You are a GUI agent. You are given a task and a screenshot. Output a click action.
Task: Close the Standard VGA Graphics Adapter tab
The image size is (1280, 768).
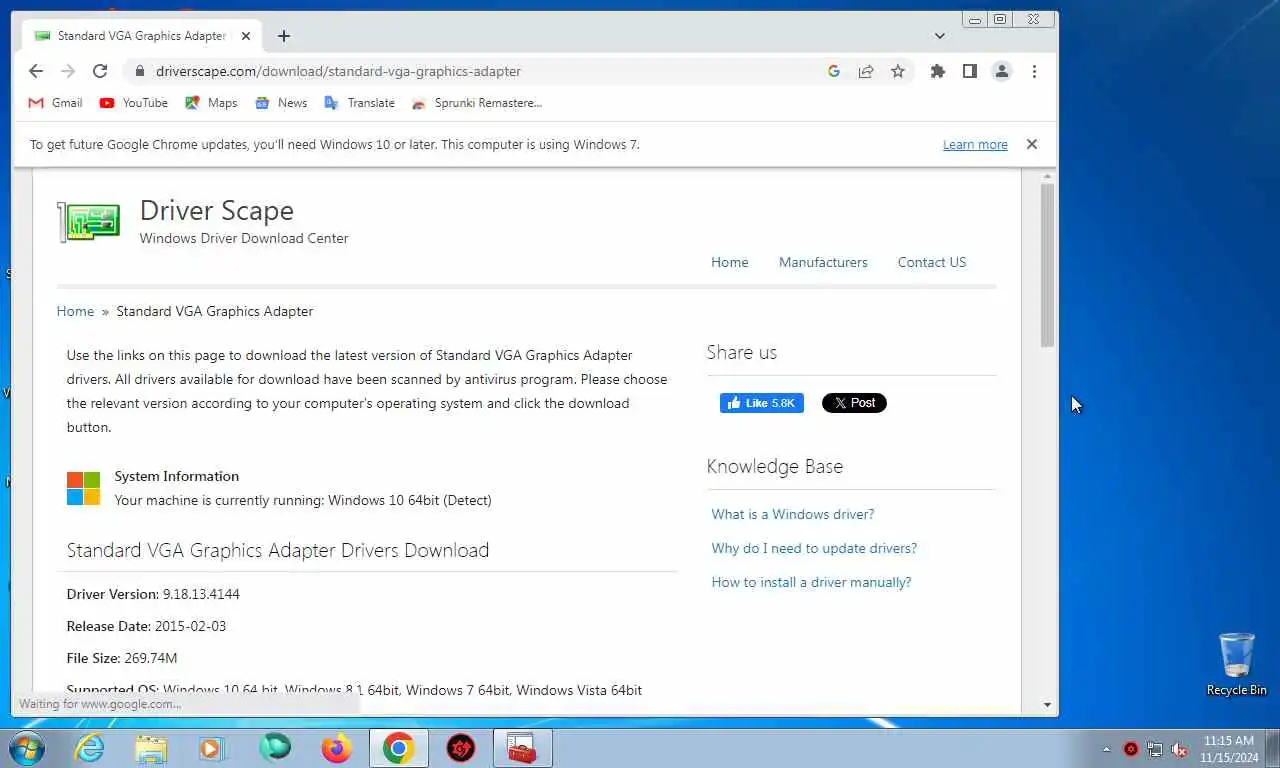[246, 36]
